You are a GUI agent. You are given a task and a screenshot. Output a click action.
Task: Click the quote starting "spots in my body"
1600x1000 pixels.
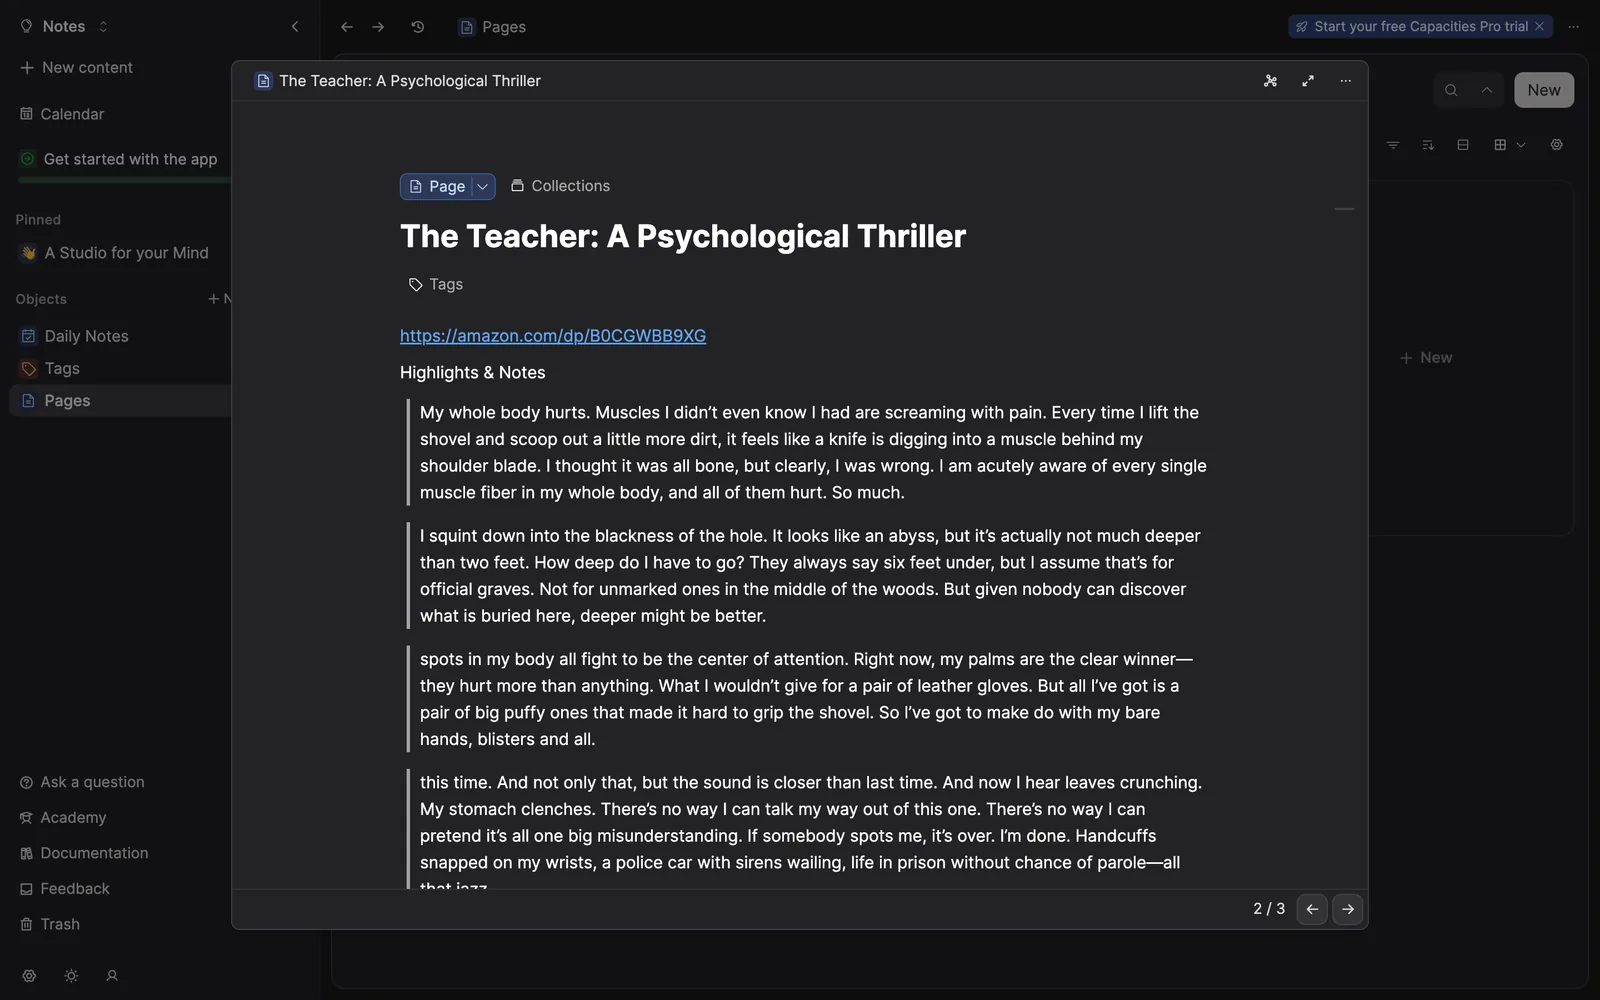[x=806, y=699]
